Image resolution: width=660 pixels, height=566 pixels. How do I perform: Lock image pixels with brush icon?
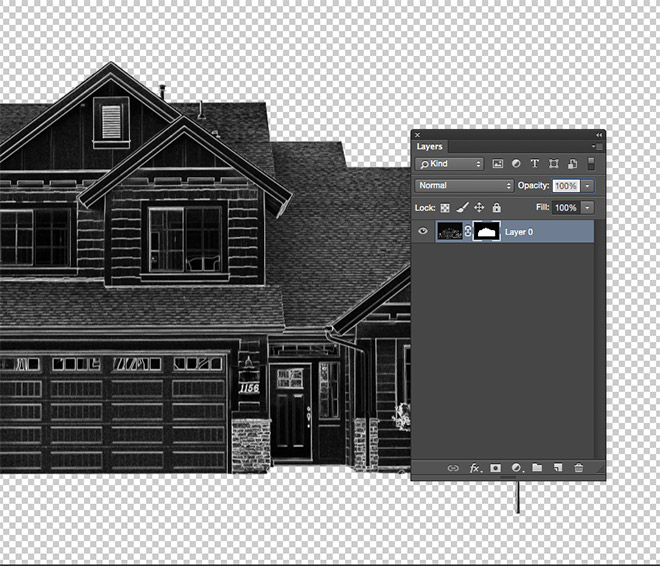(462, 207)
